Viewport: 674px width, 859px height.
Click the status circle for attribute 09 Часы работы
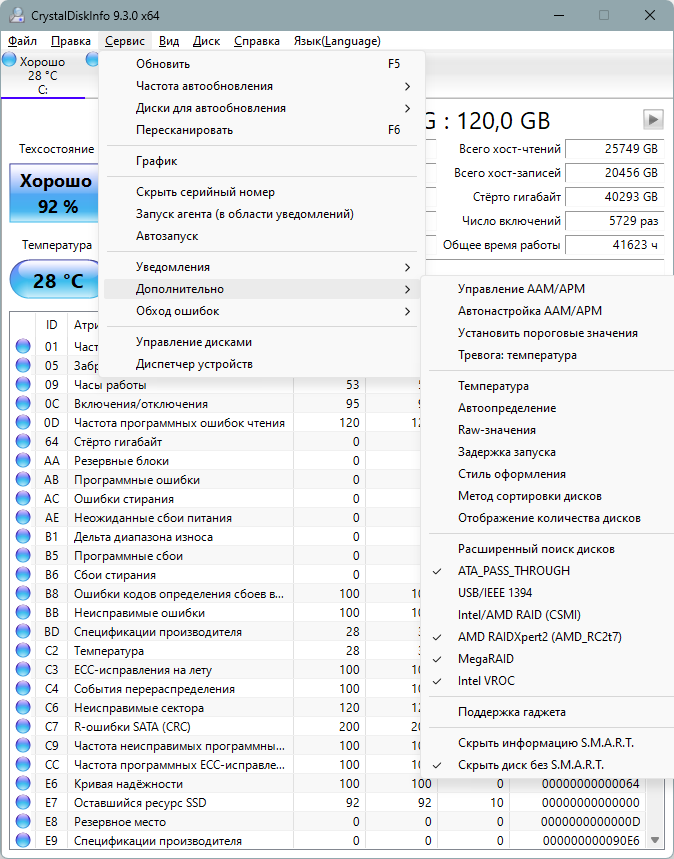tap(23, 385)
